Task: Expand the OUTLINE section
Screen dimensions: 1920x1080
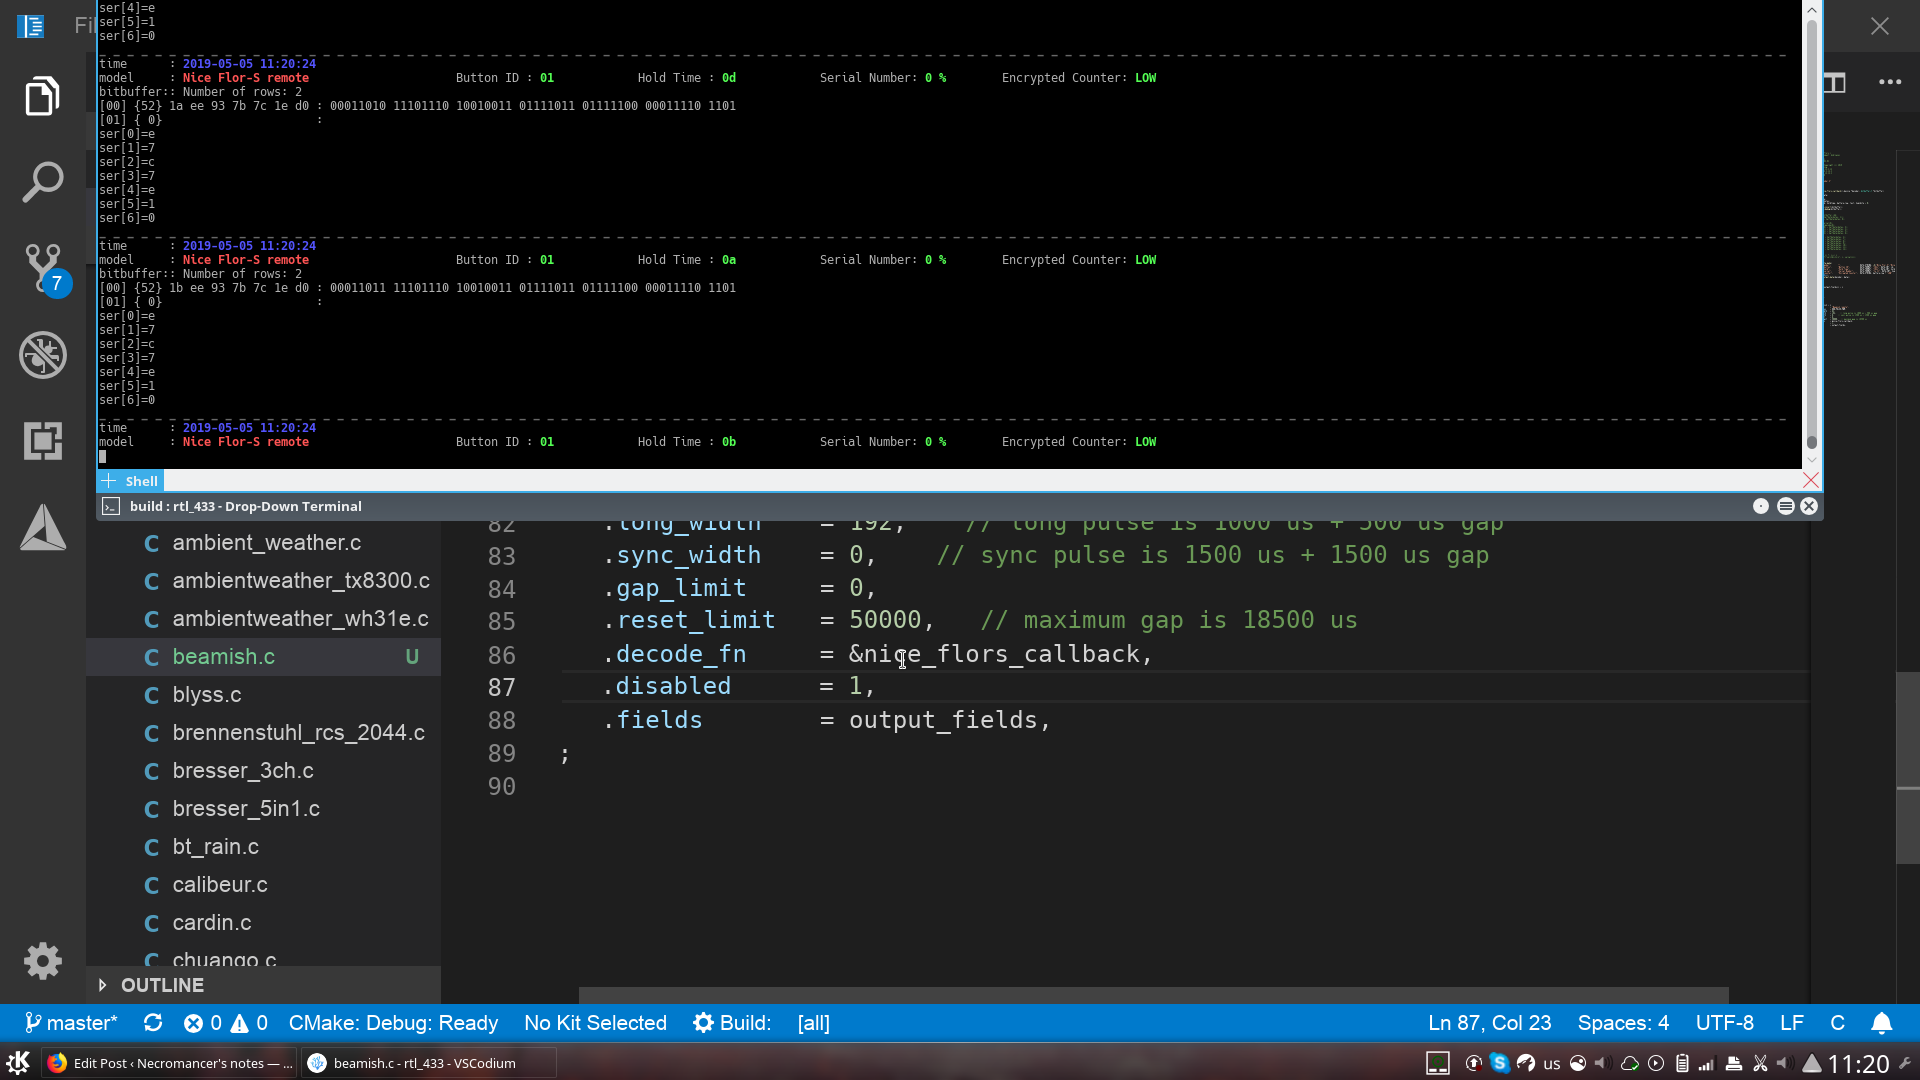Action: coord(264,985)
